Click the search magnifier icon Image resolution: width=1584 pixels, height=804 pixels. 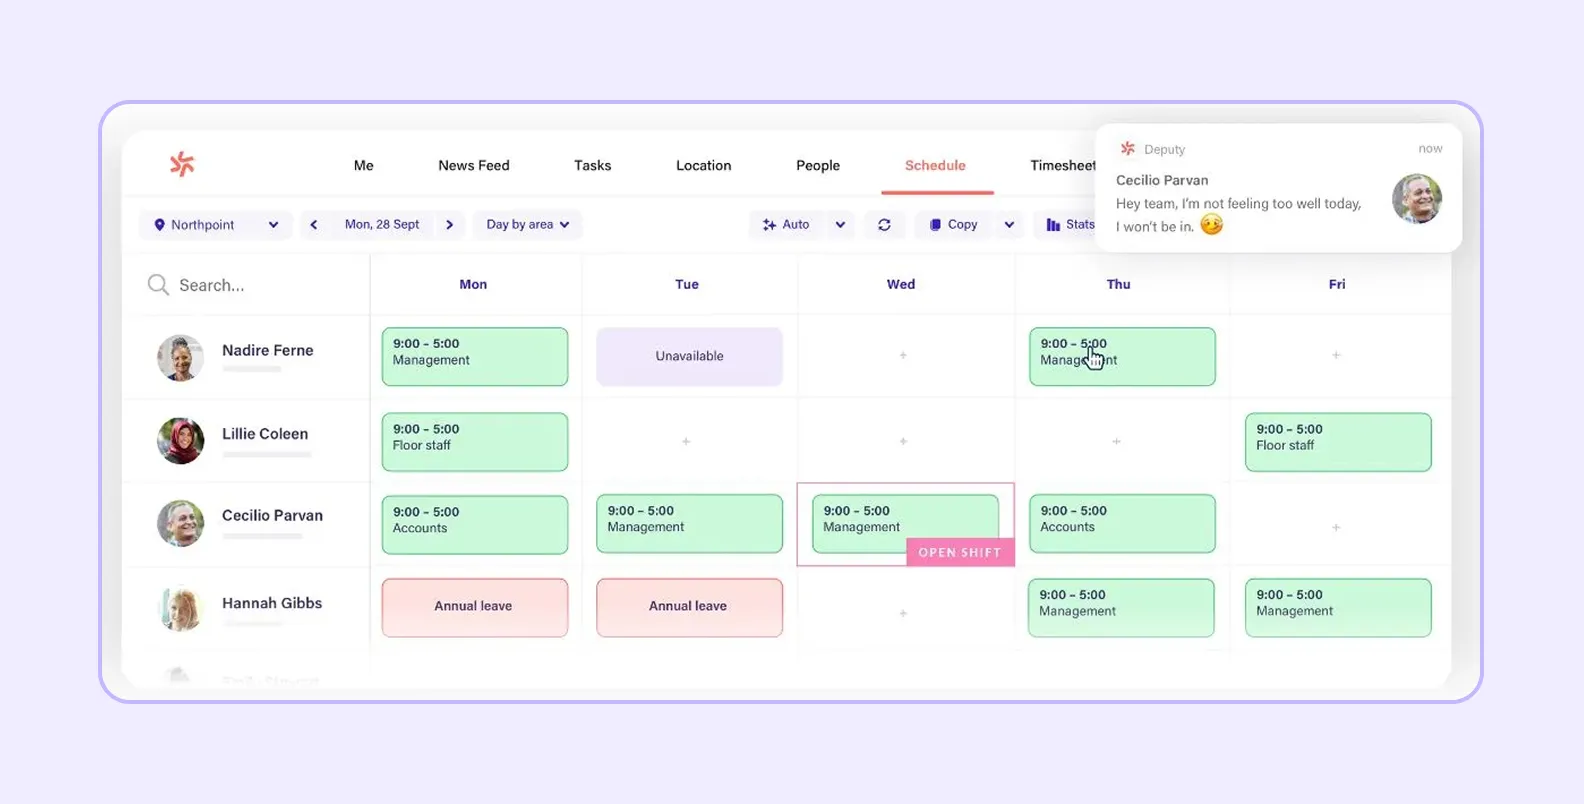(158, 285)
